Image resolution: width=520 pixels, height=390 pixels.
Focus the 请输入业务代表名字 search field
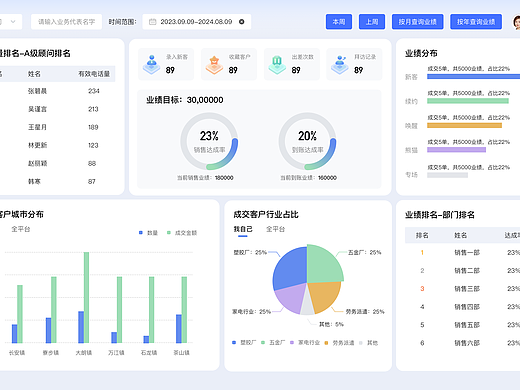click(x=66, y=22)
